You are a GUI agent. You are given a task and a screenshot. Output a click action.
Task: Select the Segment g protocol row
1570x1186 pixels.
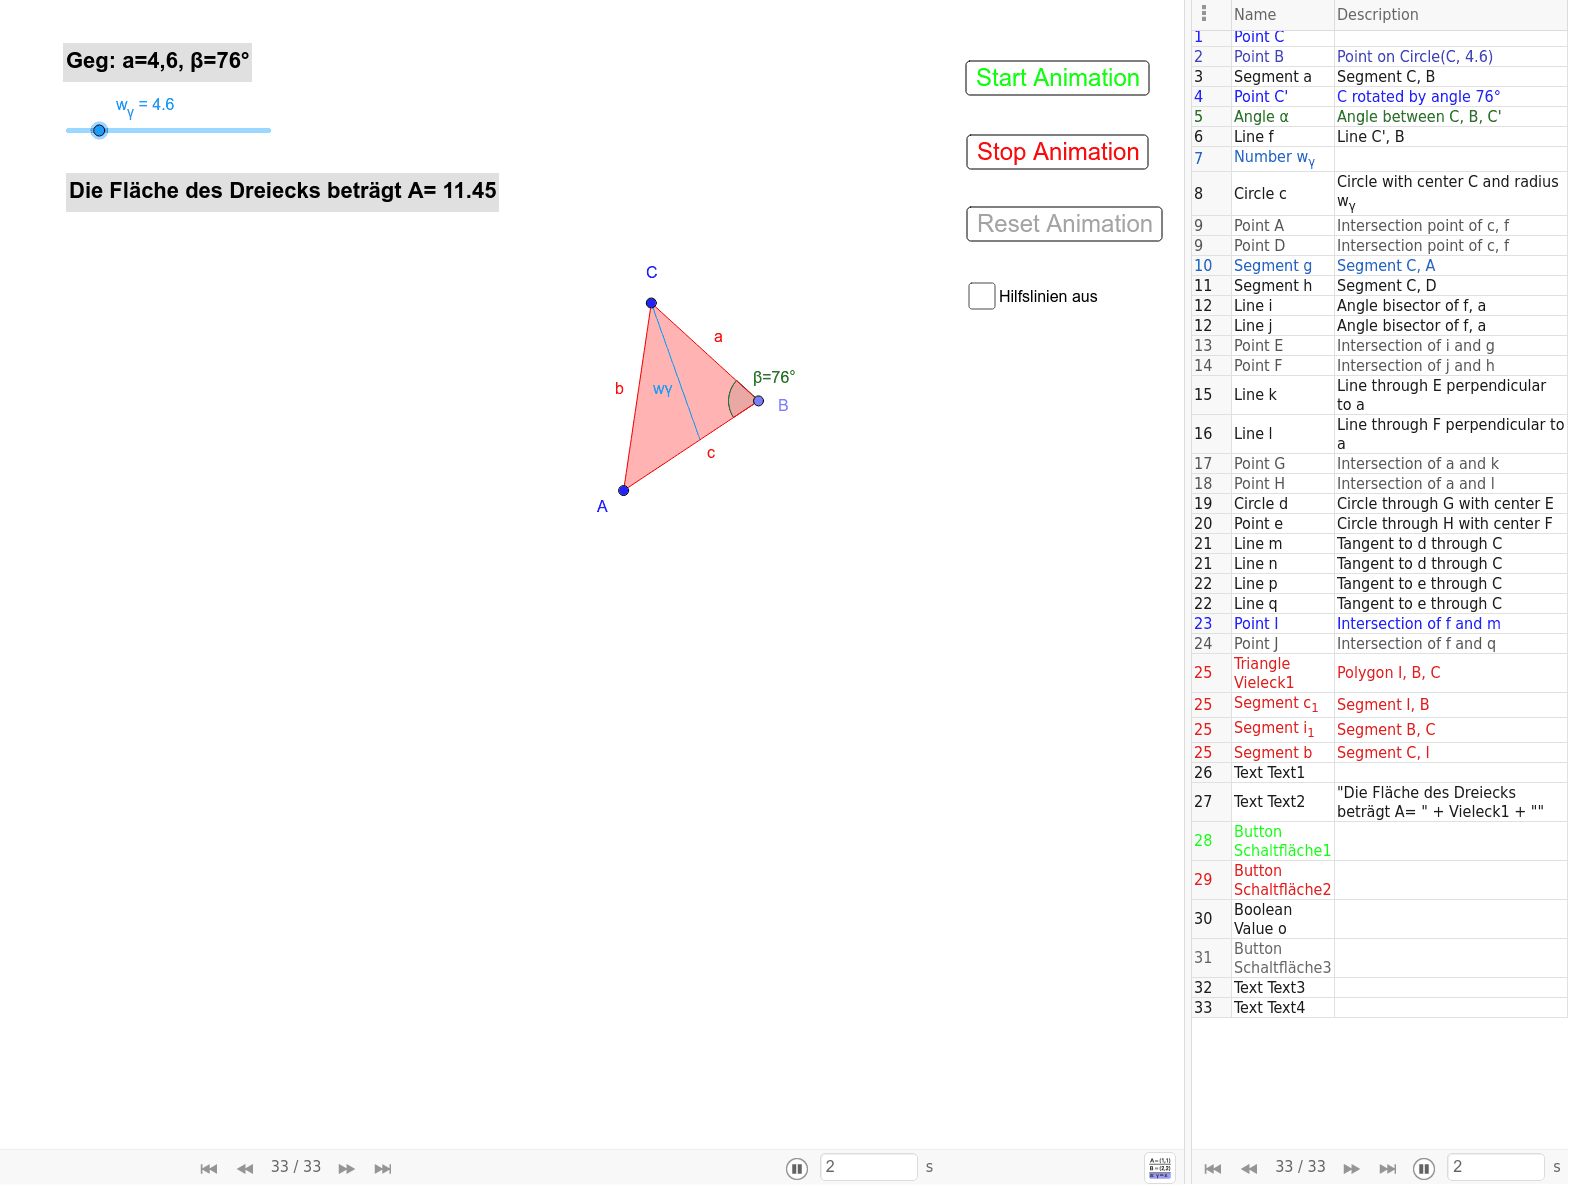pos(1379,266)
